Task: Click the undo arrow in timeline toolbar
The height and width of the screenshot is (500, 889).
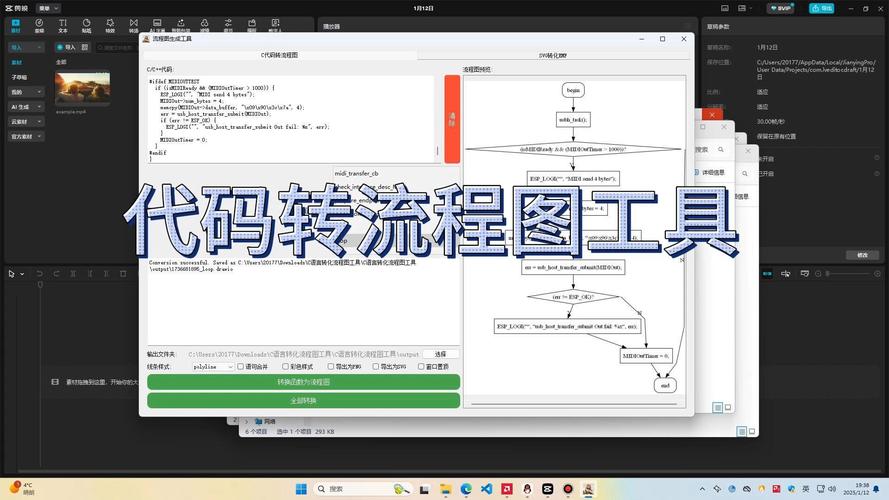Action: coord(40,274)
